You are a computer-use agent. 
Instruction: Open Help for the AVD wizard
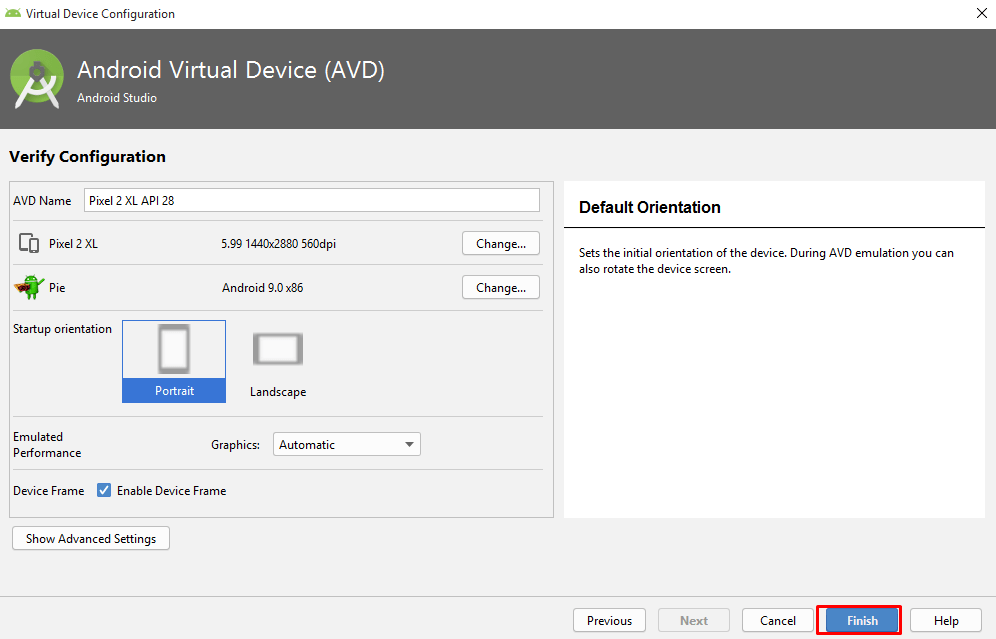pyautogui.click(x=945, y=620)
